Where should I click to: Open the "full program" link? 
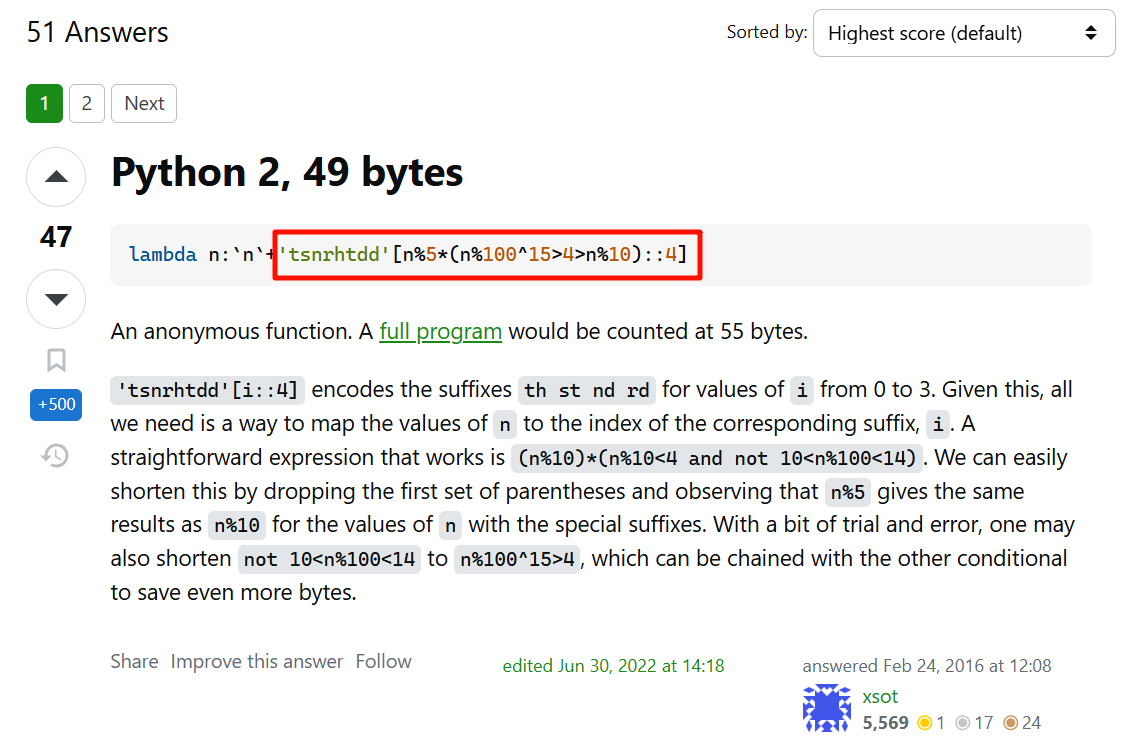tap(440, 331)
